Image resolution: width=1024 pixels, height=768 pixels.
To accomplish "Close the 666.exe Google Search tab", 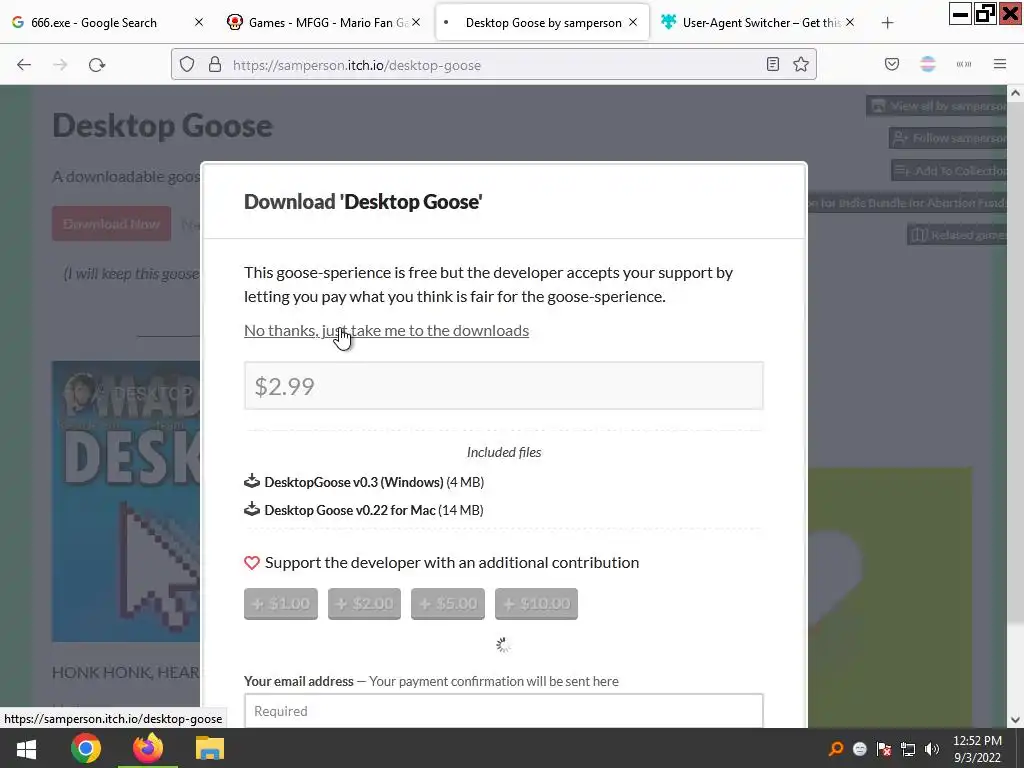I will 199,22.
